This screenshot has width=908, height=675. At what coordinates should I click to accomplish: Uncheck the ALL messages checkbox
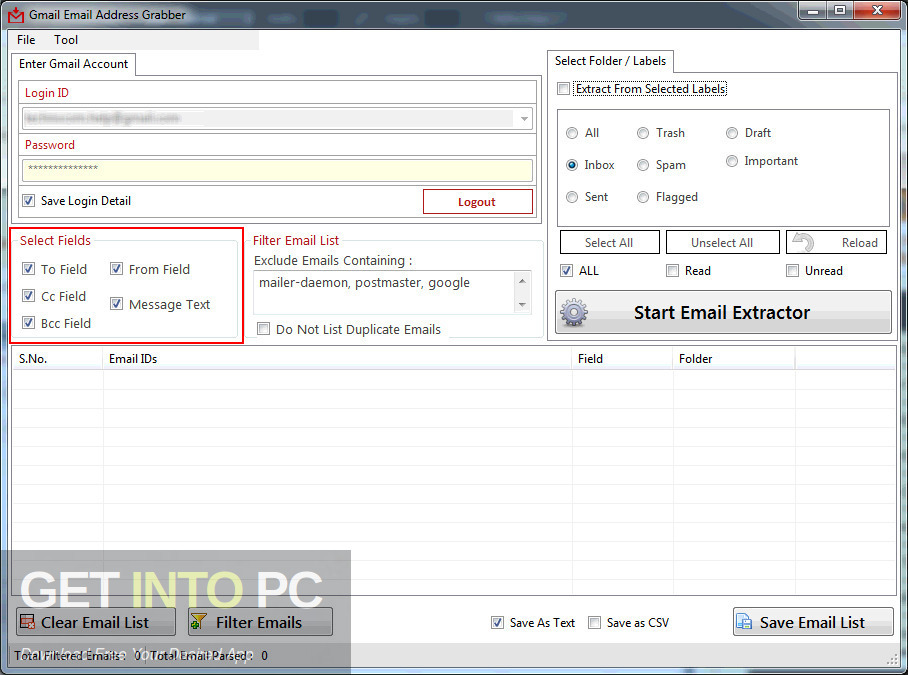click(x=566, y=270)
